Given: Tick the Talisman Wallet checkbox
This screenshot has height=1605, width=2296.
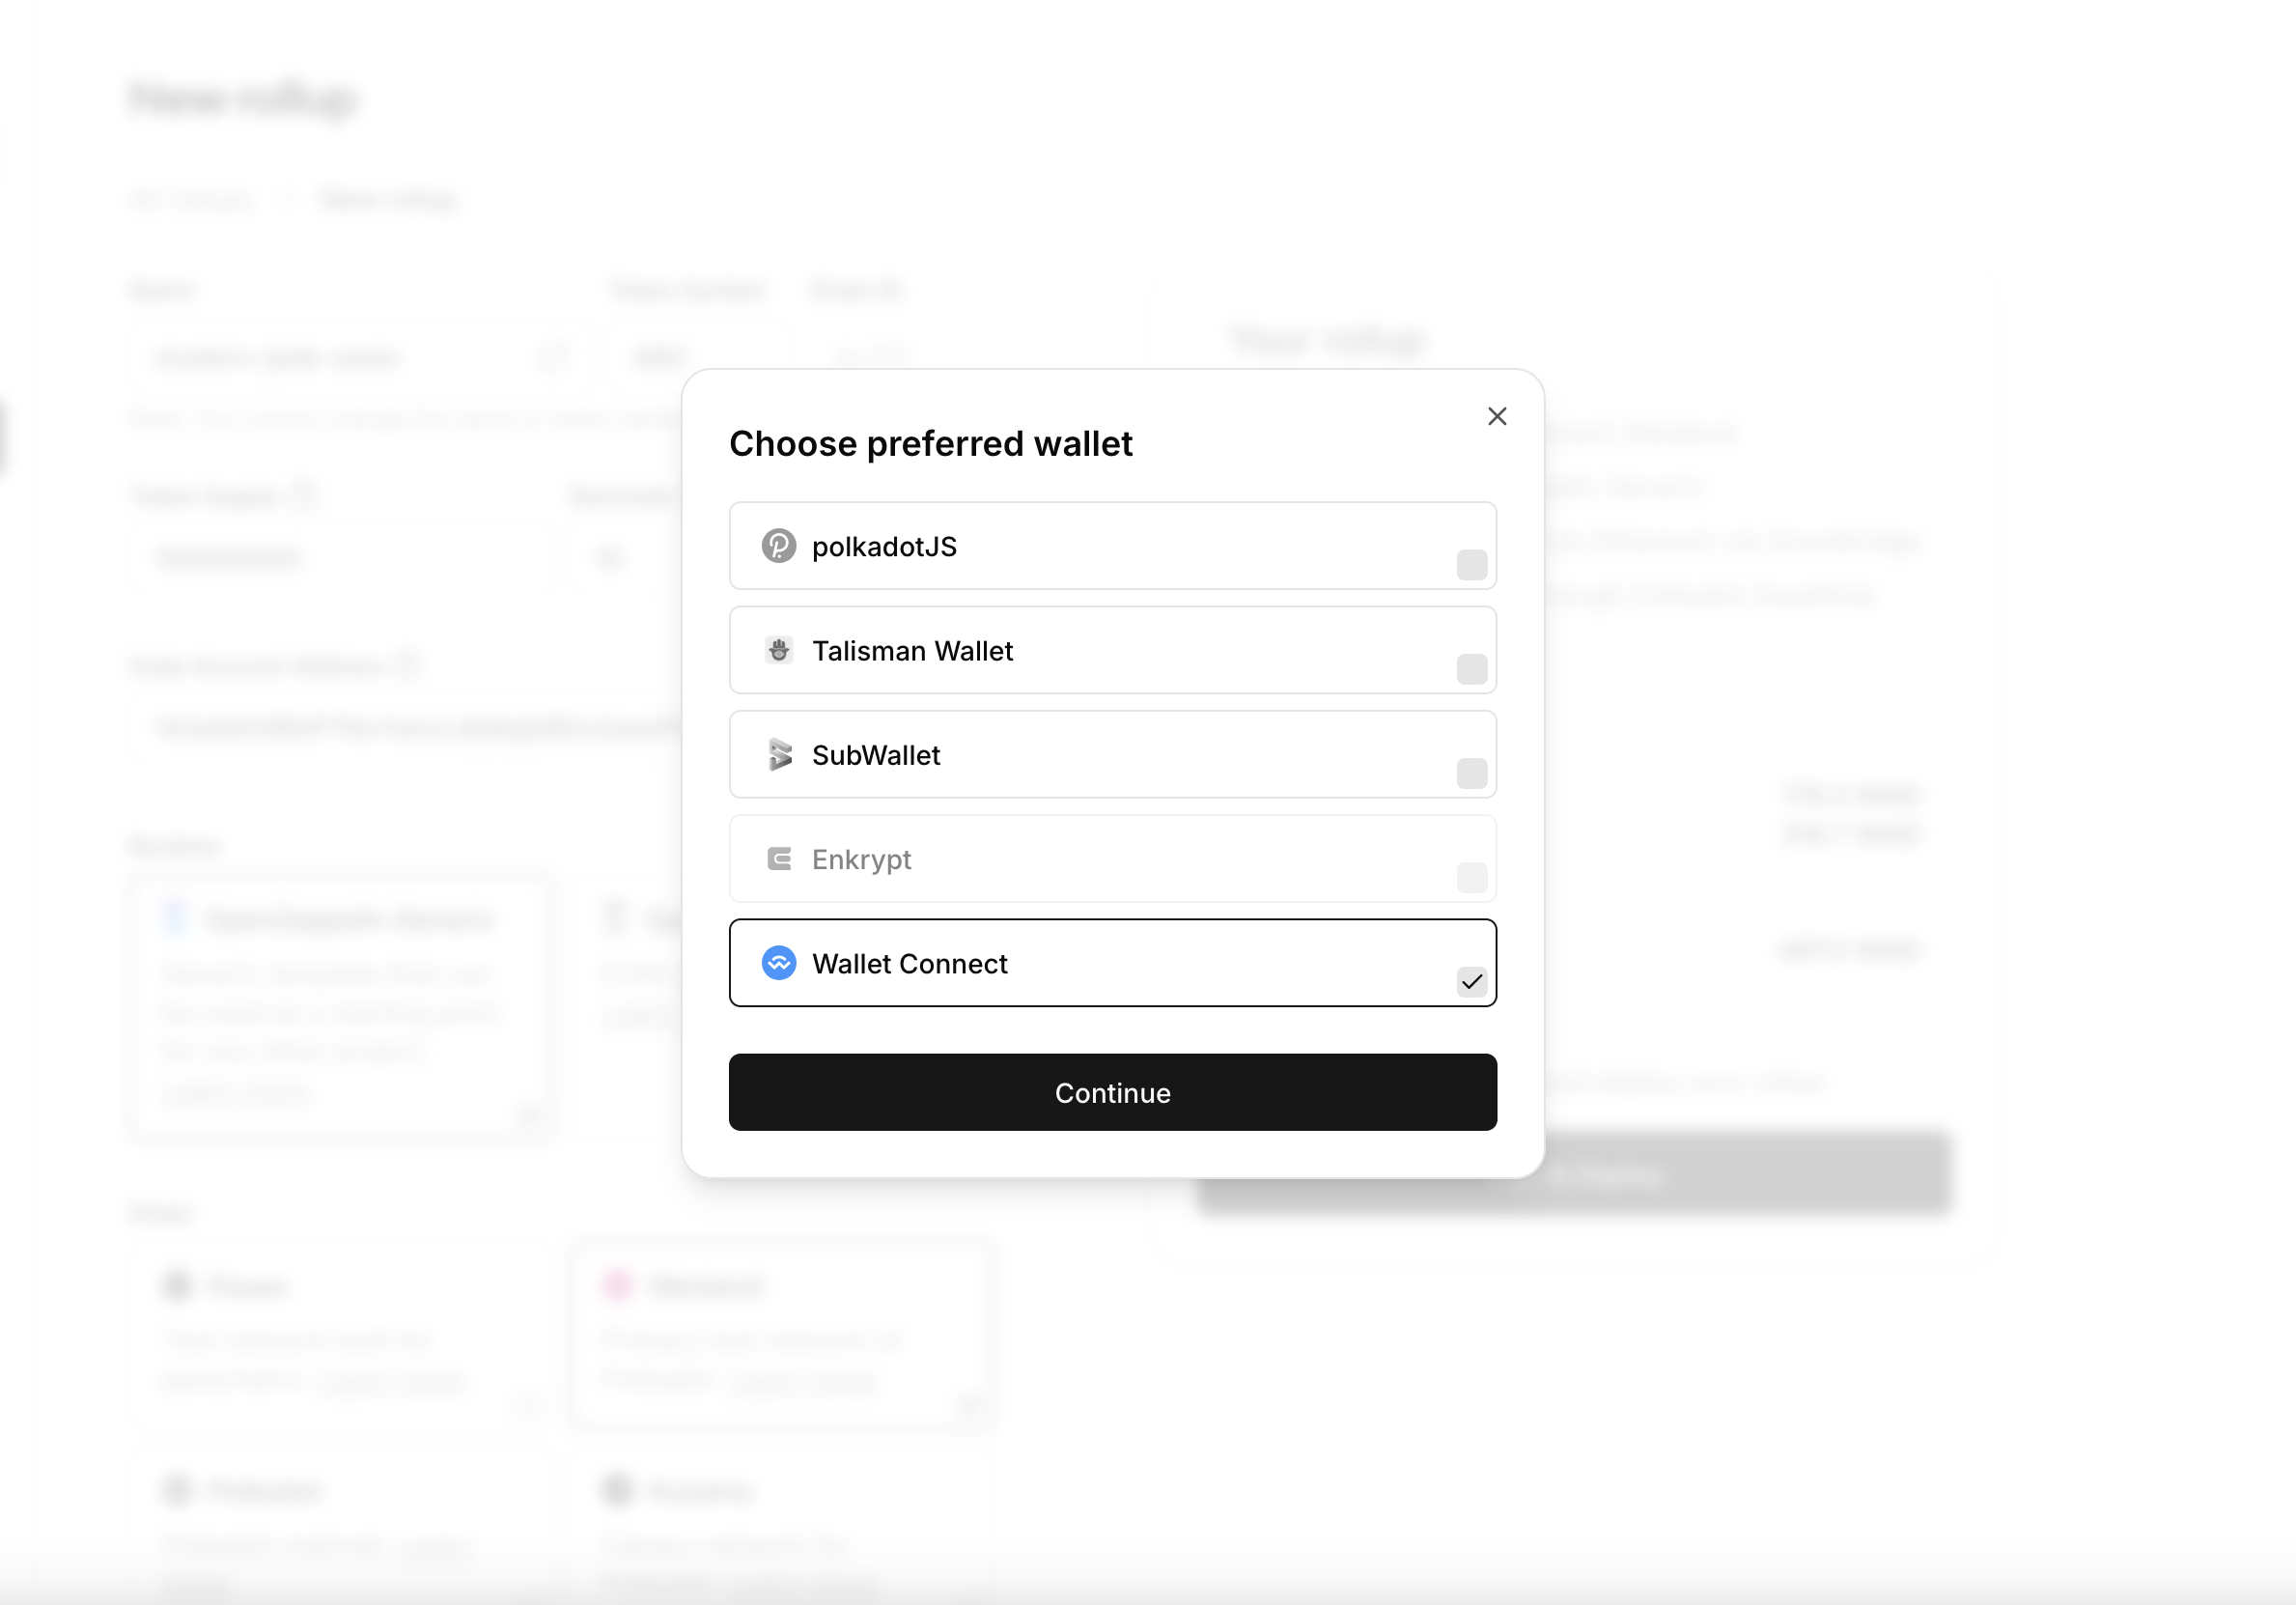Looking at the screenshot, I should [1472, 669].
